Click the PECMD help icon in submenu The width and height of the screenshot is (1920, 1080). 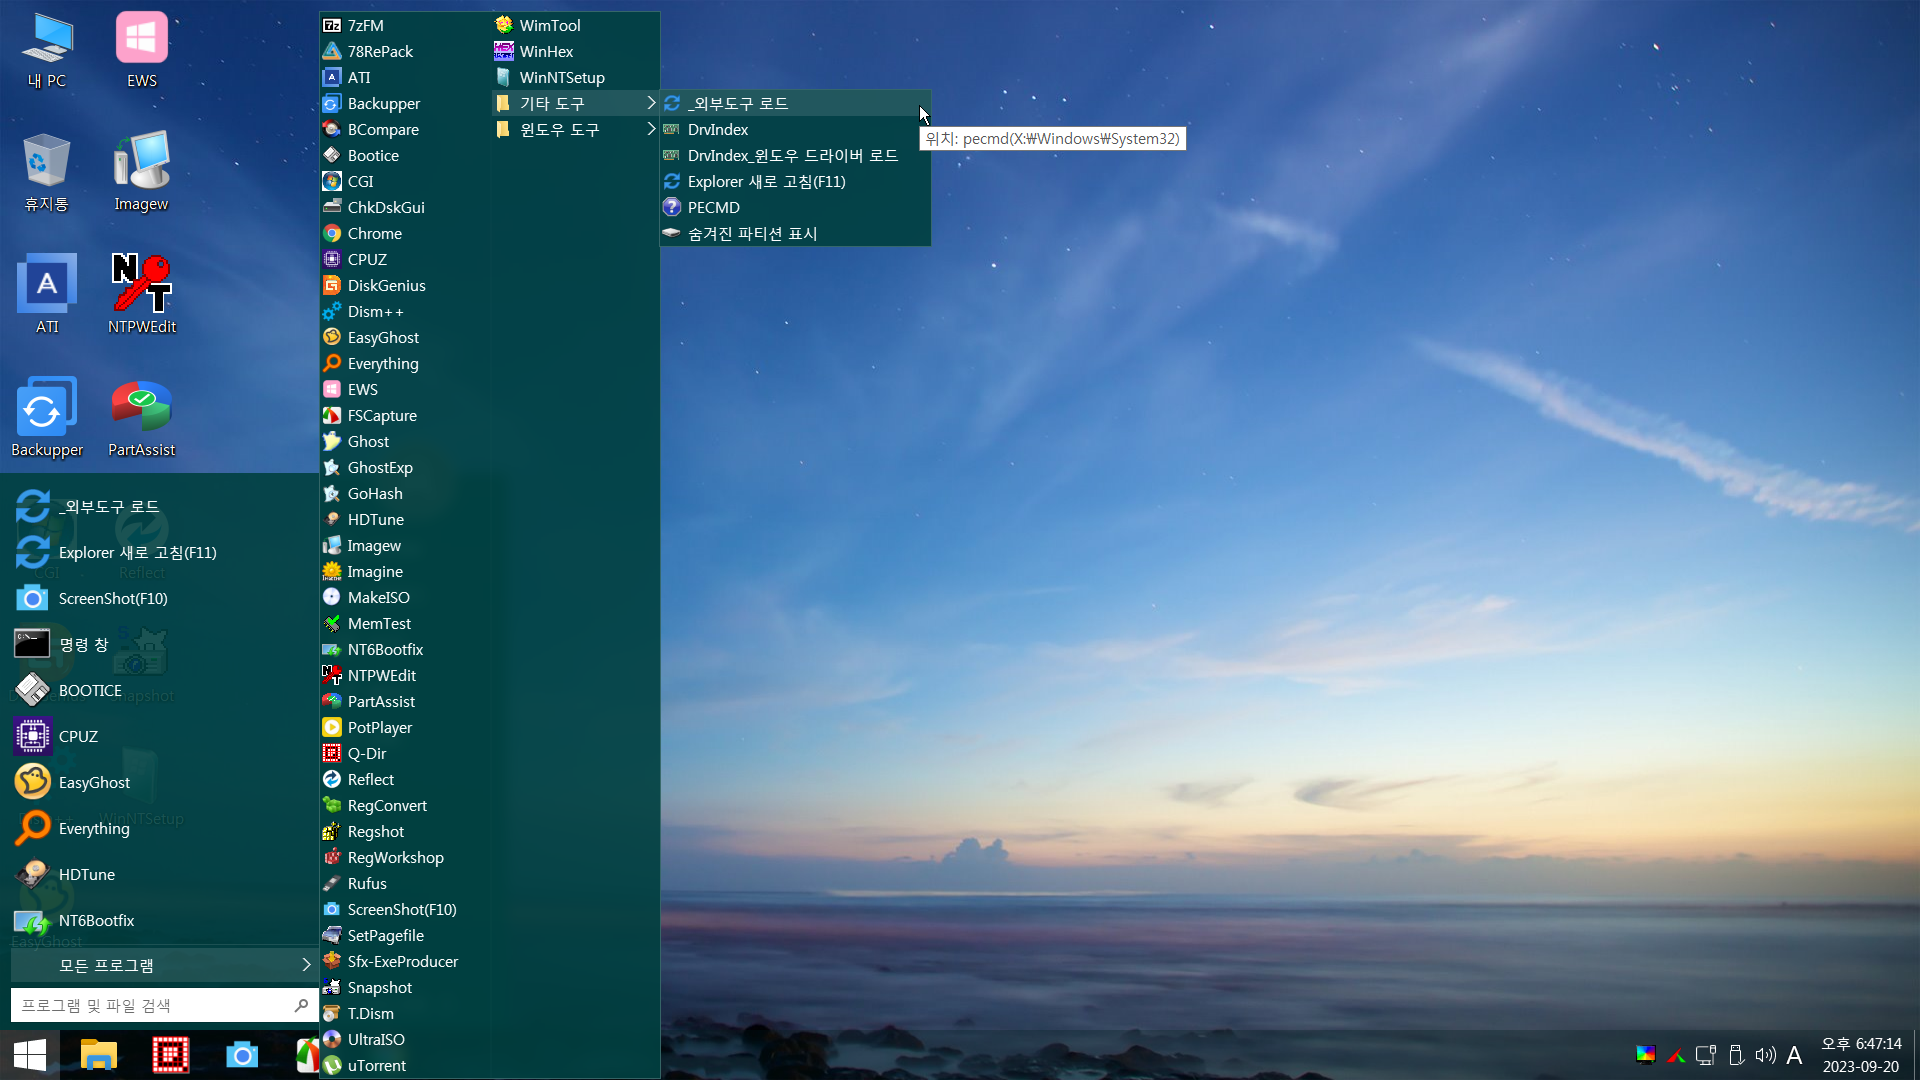(x=672, y=207)
